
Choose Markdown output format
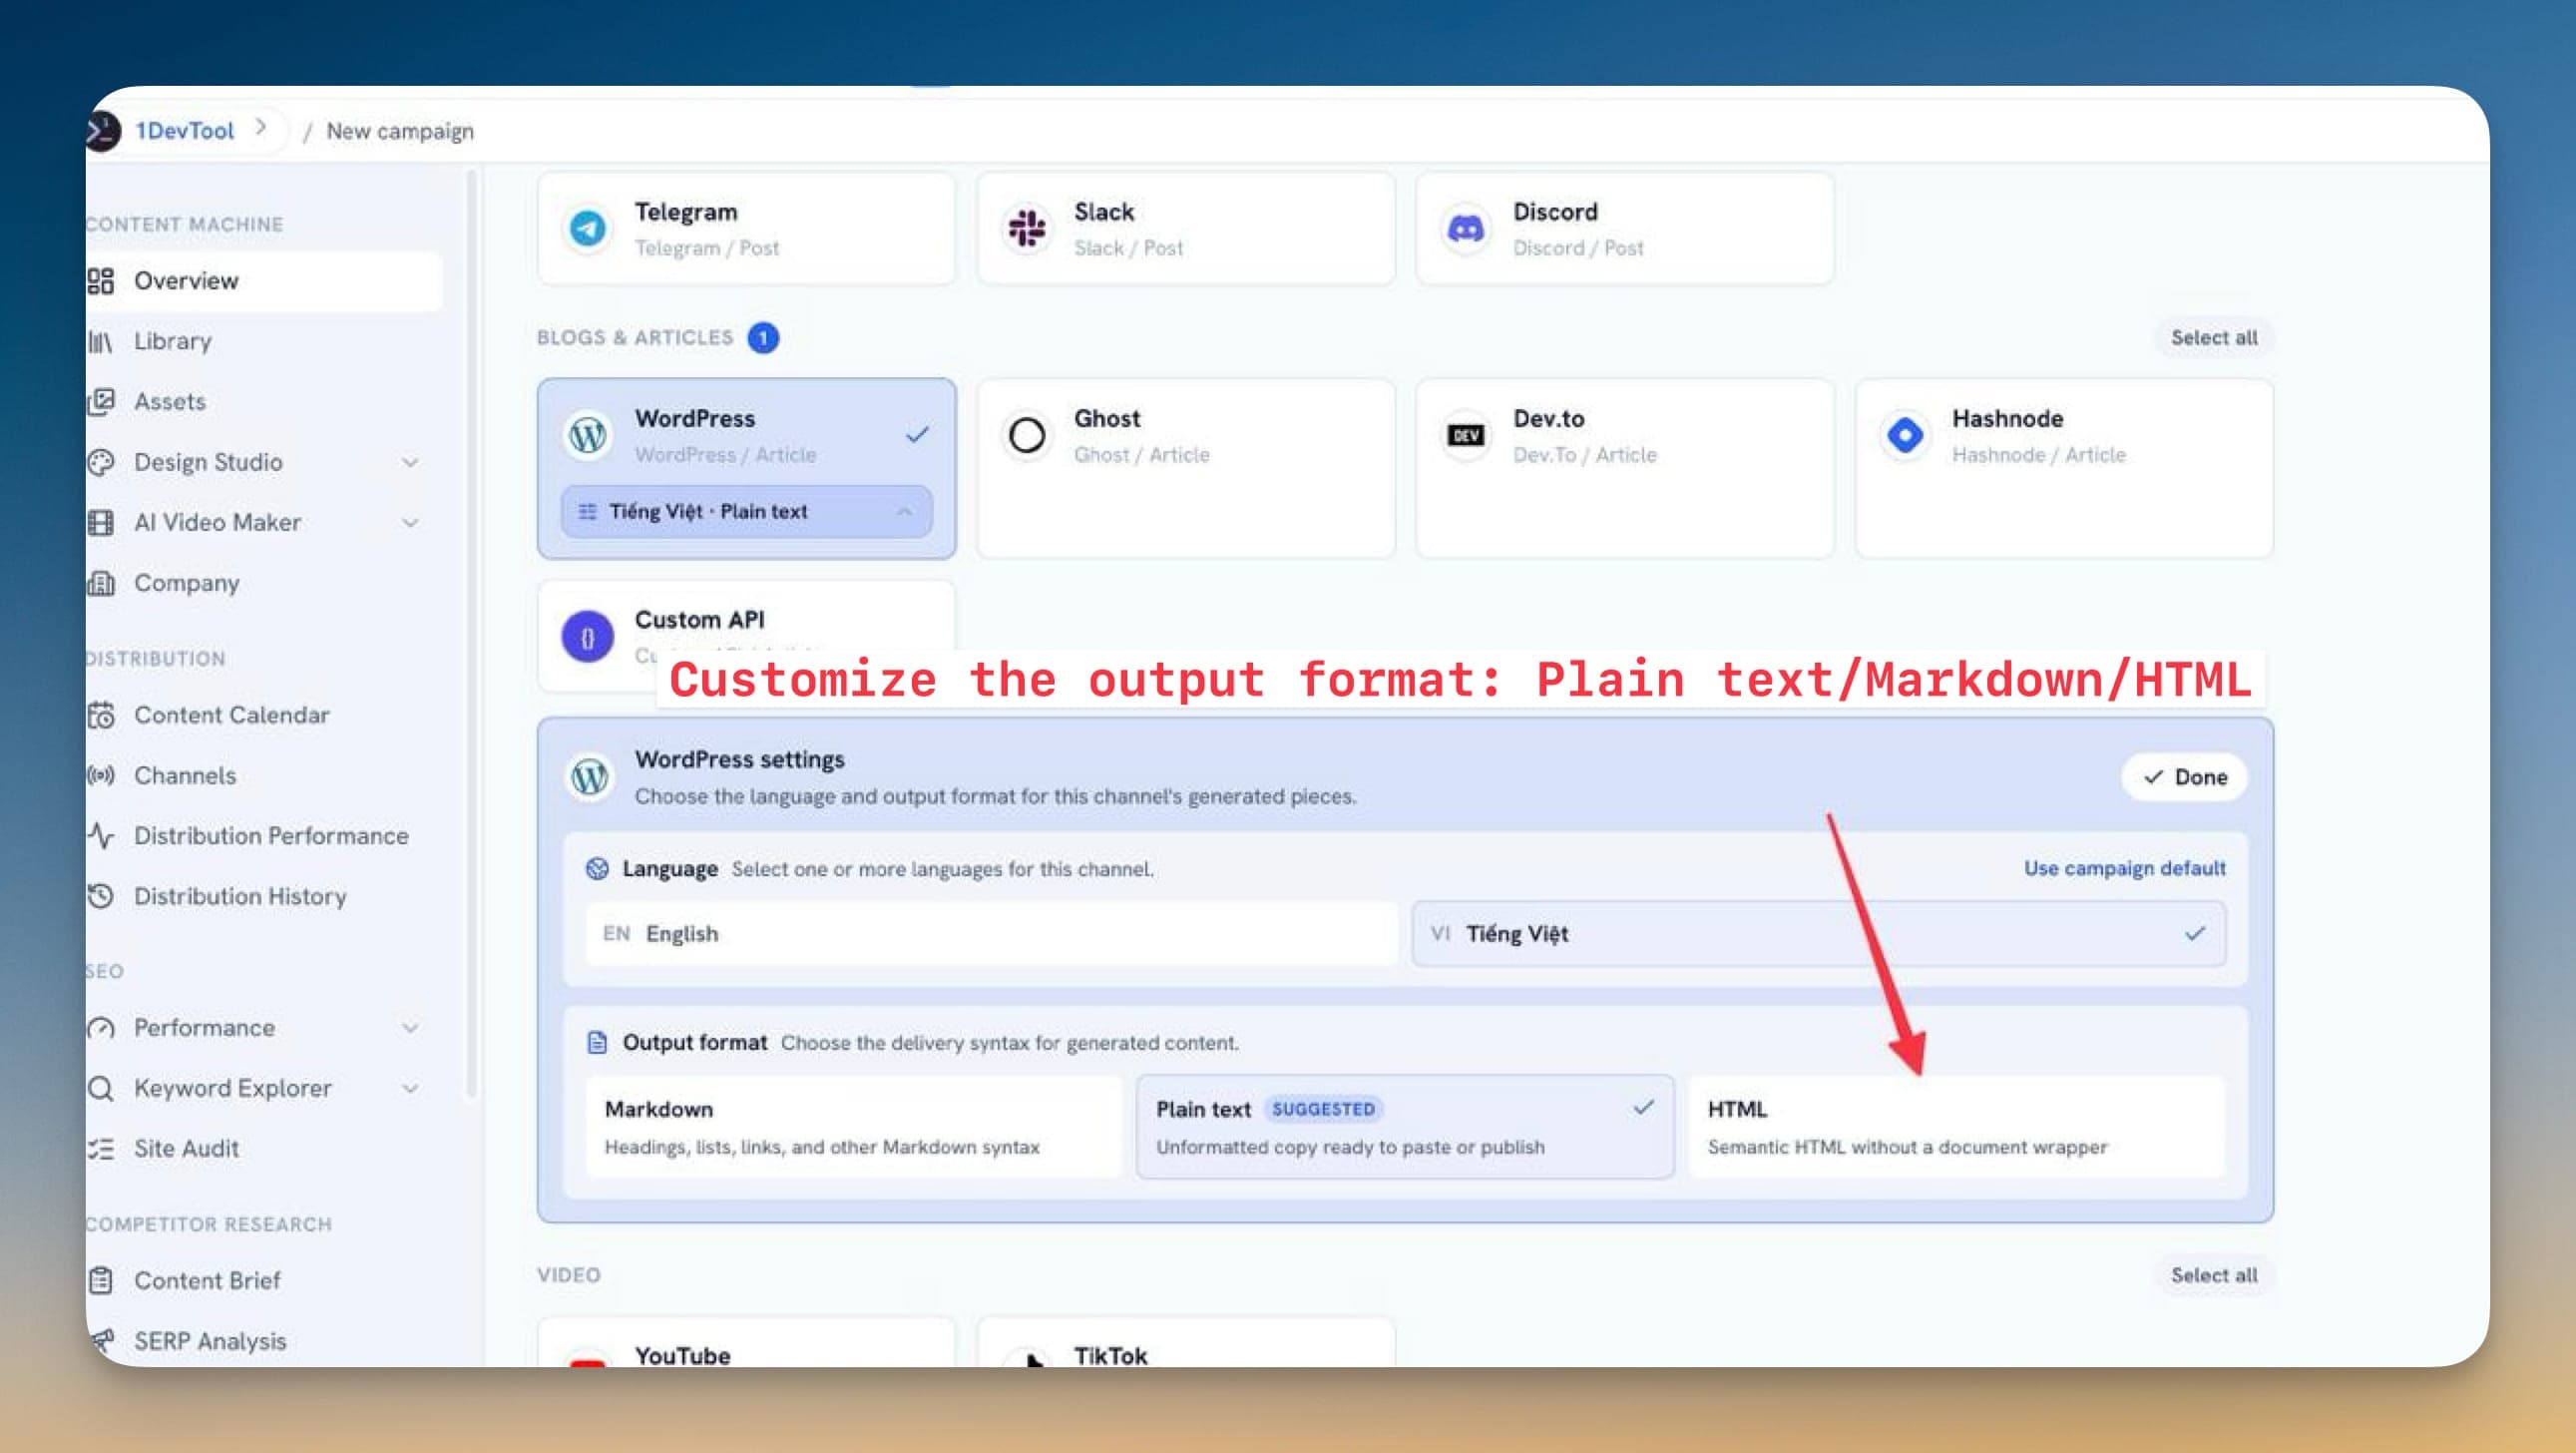click(853, 1127)
